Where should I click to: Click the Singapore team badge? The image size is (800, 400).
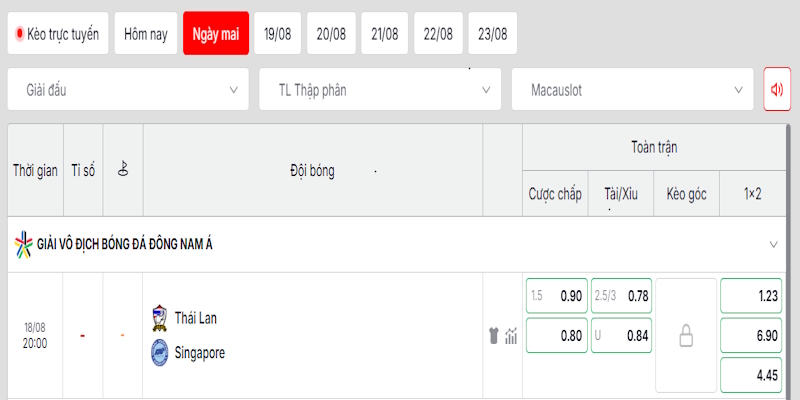160,353
